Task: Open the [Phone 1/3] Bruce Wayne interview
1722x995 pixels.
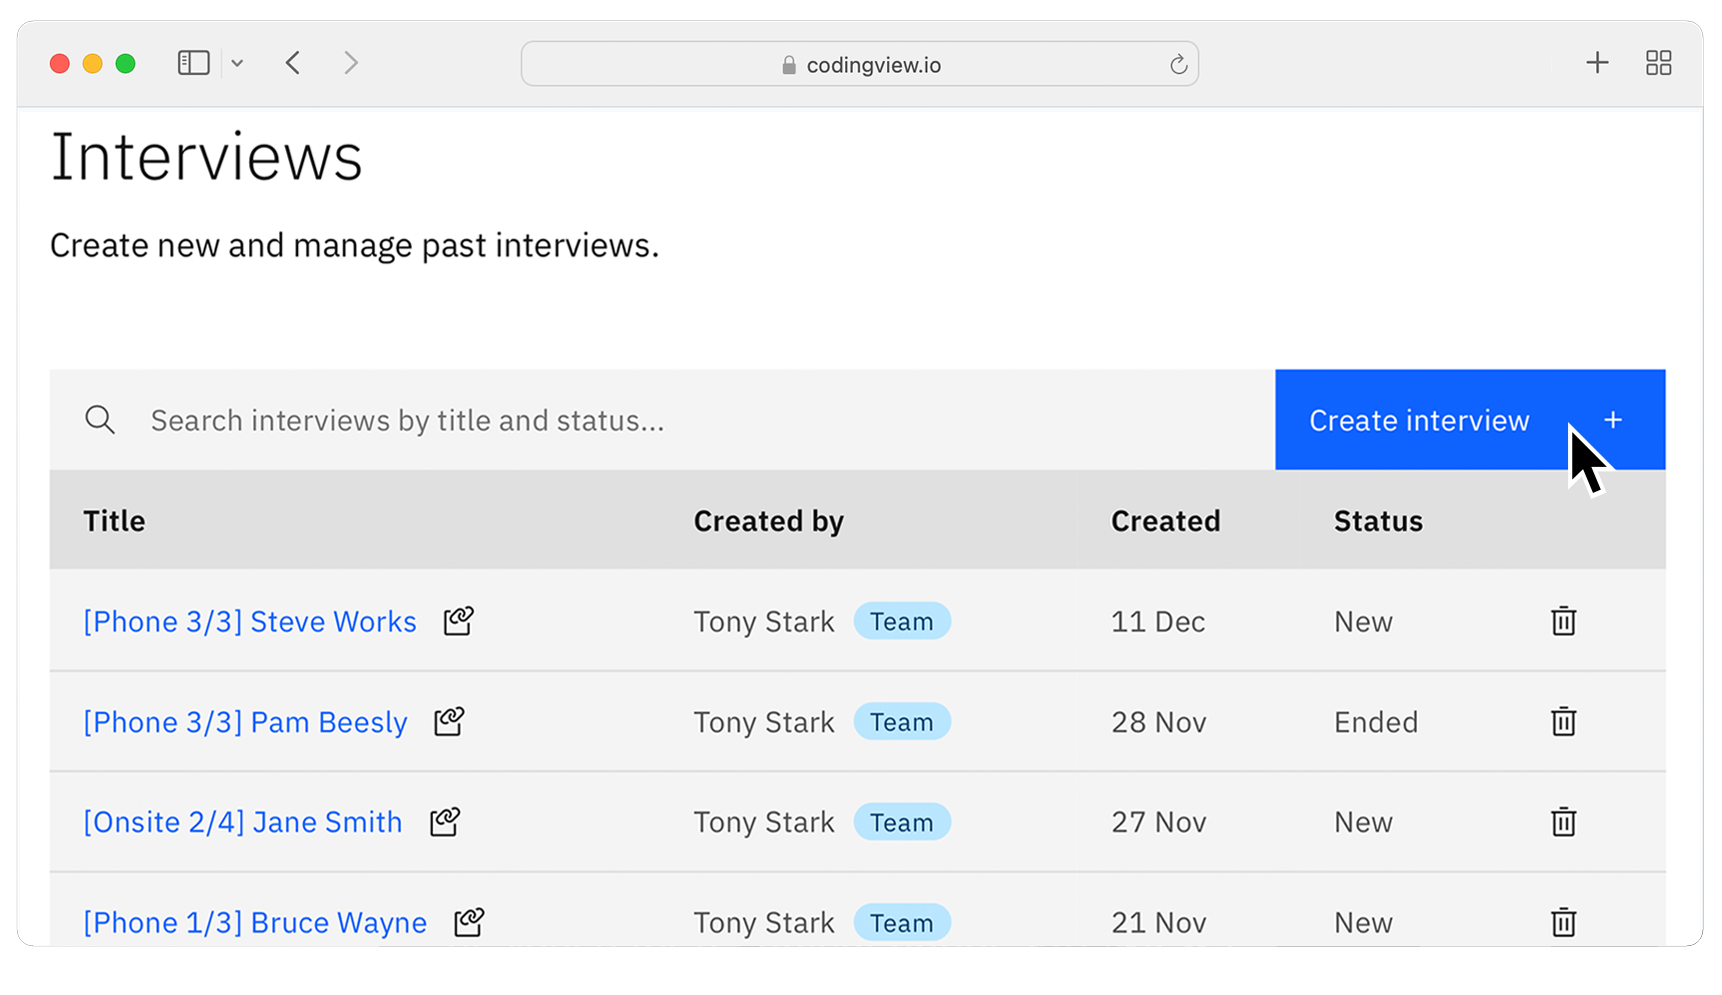Action: 255,922
